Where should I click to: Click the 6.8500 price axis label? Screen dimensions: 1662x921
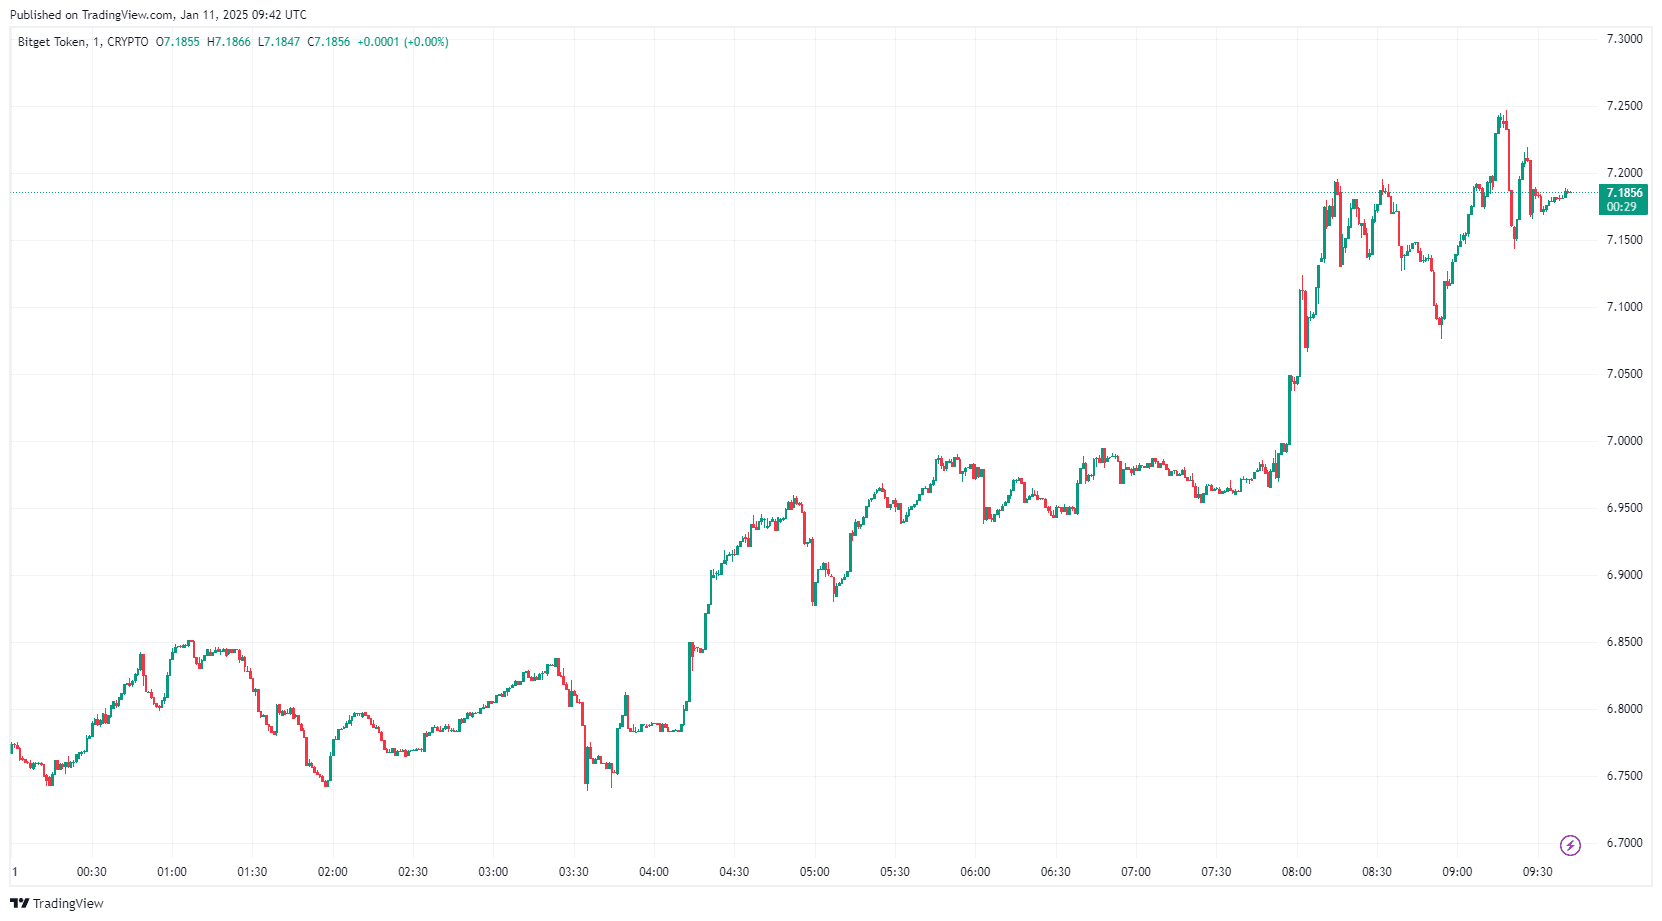coord(1624,642)
